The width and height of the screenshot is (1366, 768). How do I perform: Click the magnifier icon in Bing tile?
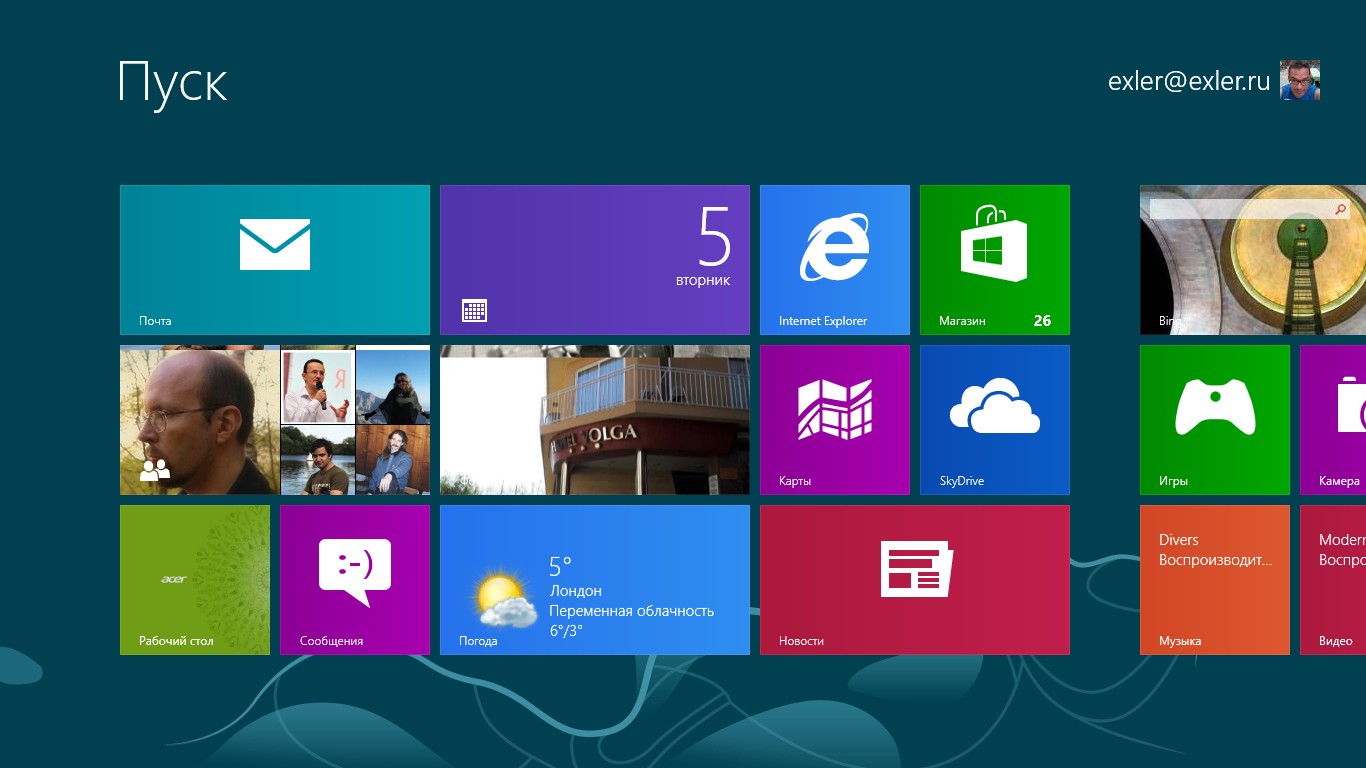pyautogui.click(x=1341, y=209)
